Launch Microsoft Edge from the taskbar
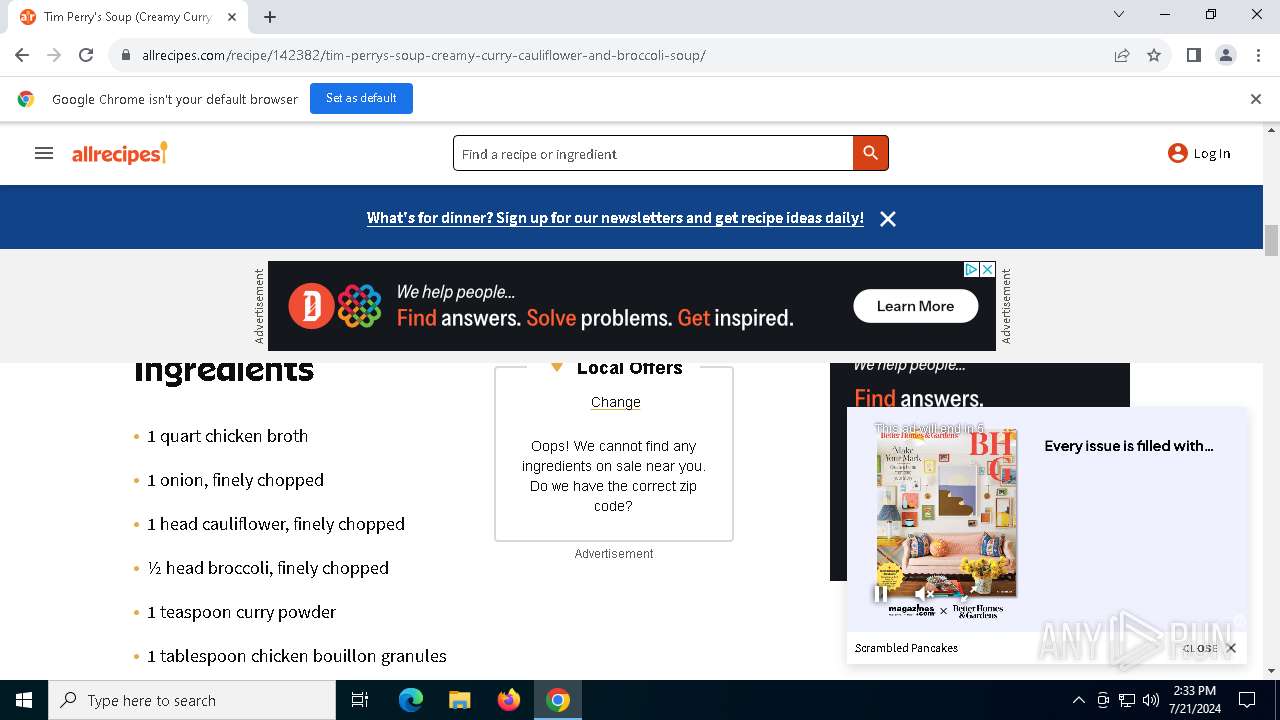The width and height of the screenshot is (1280, 720). point(411,700)
